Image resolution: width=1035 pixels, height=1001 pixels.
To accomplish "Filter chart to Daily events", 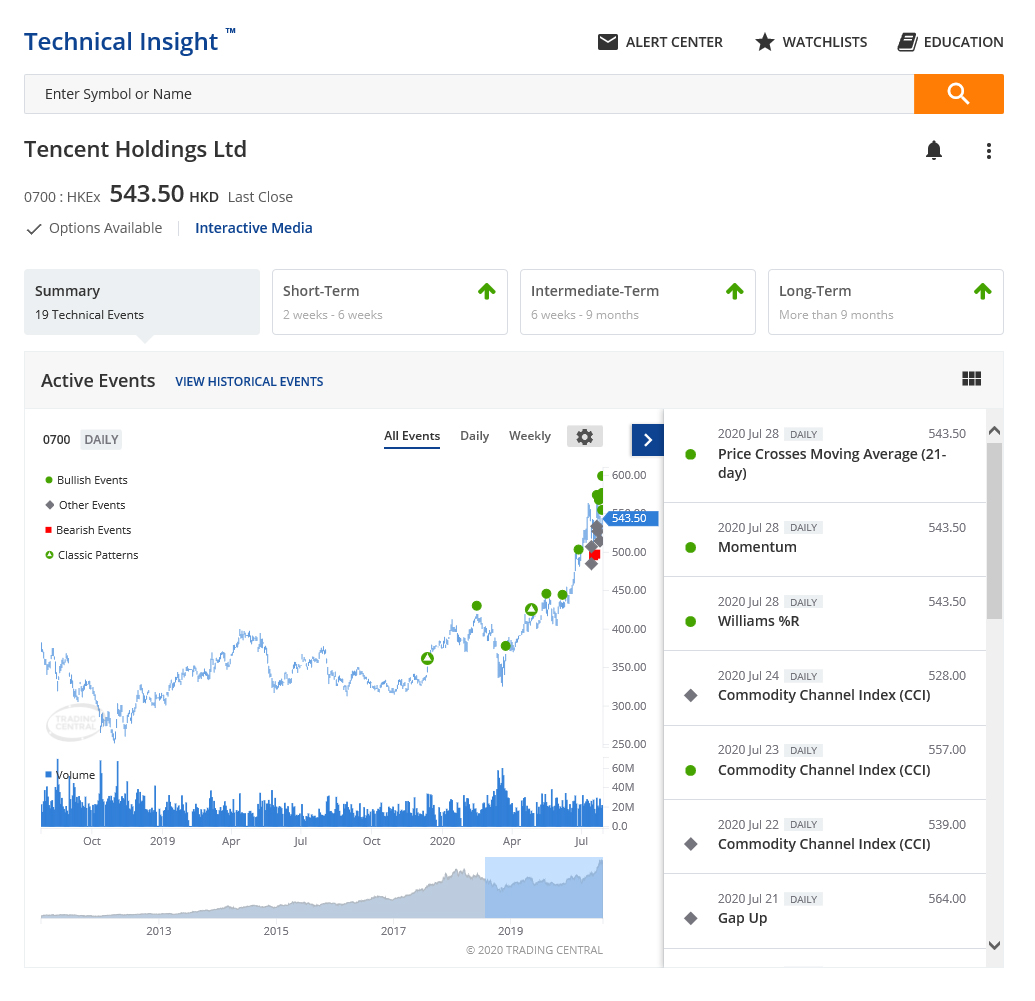I will click(475, 436).
